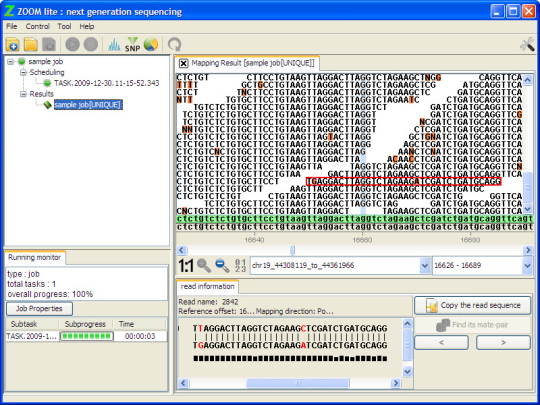Screen dimensions: 540x405
Task: Open the File menu
Action: pyautogui.click(x=11, y=27)
